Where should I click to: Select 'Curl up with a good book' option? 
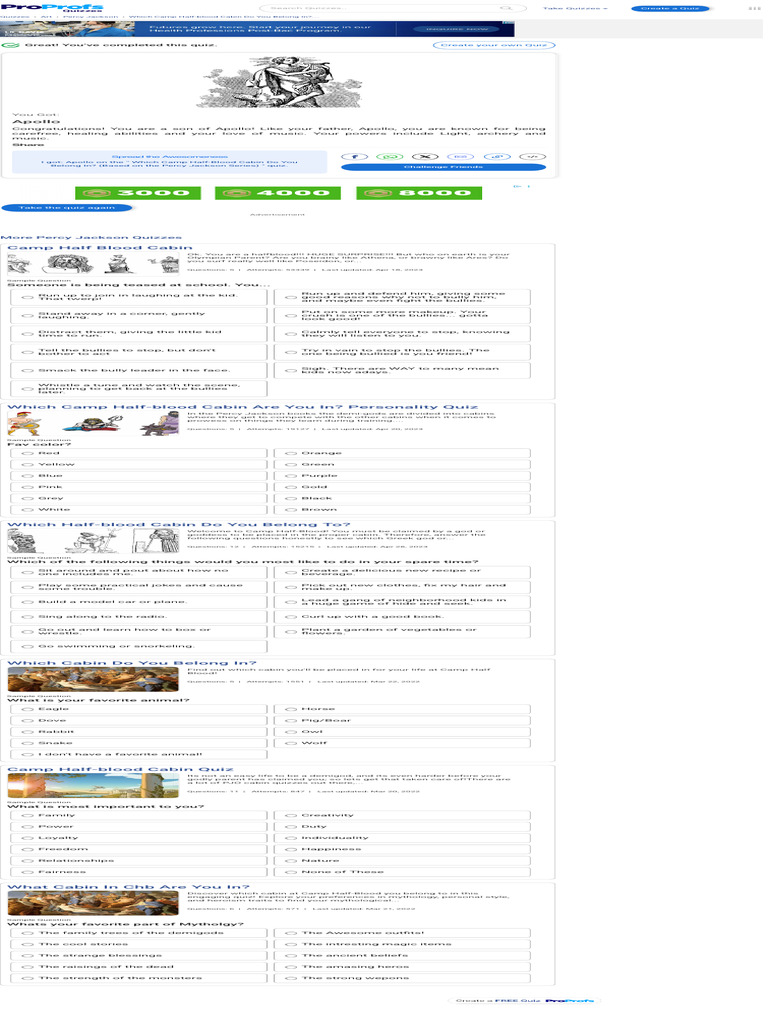[402, 616]
